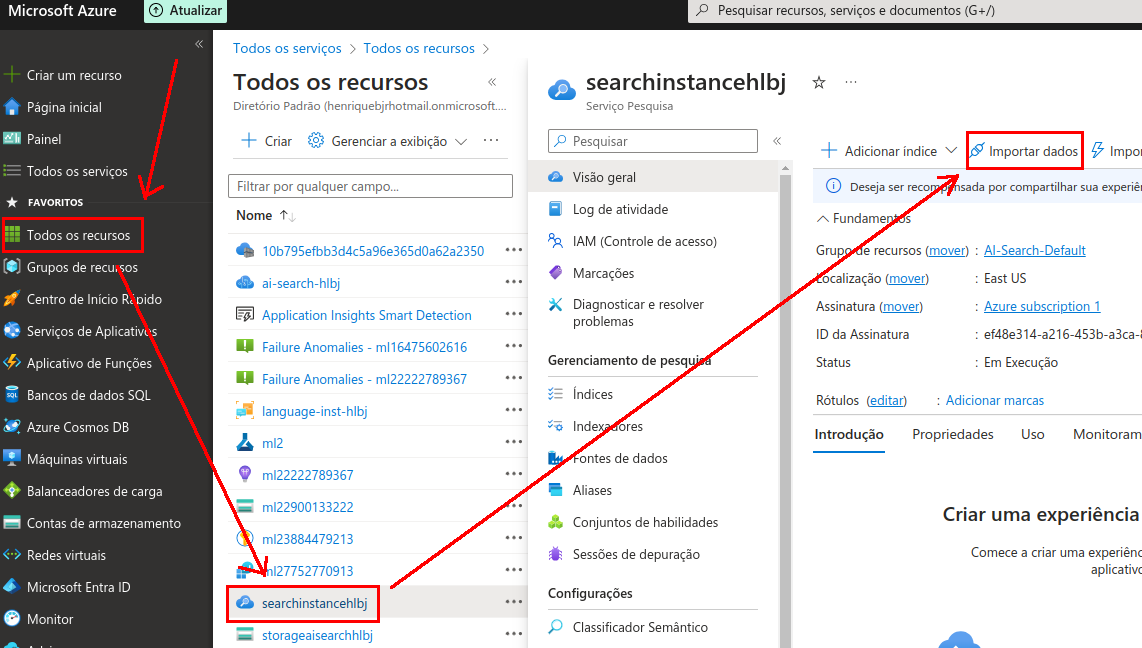Open more options for ai-search-hlbj row

pos(513,282)
